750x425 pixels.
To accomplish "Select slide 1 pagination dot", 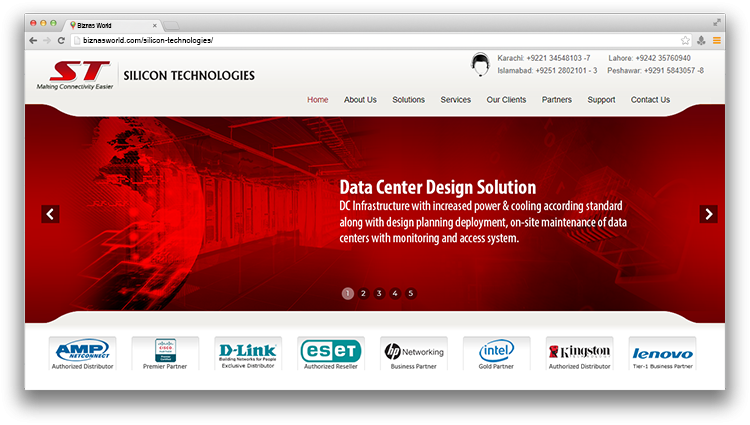I will click(348, 293).
